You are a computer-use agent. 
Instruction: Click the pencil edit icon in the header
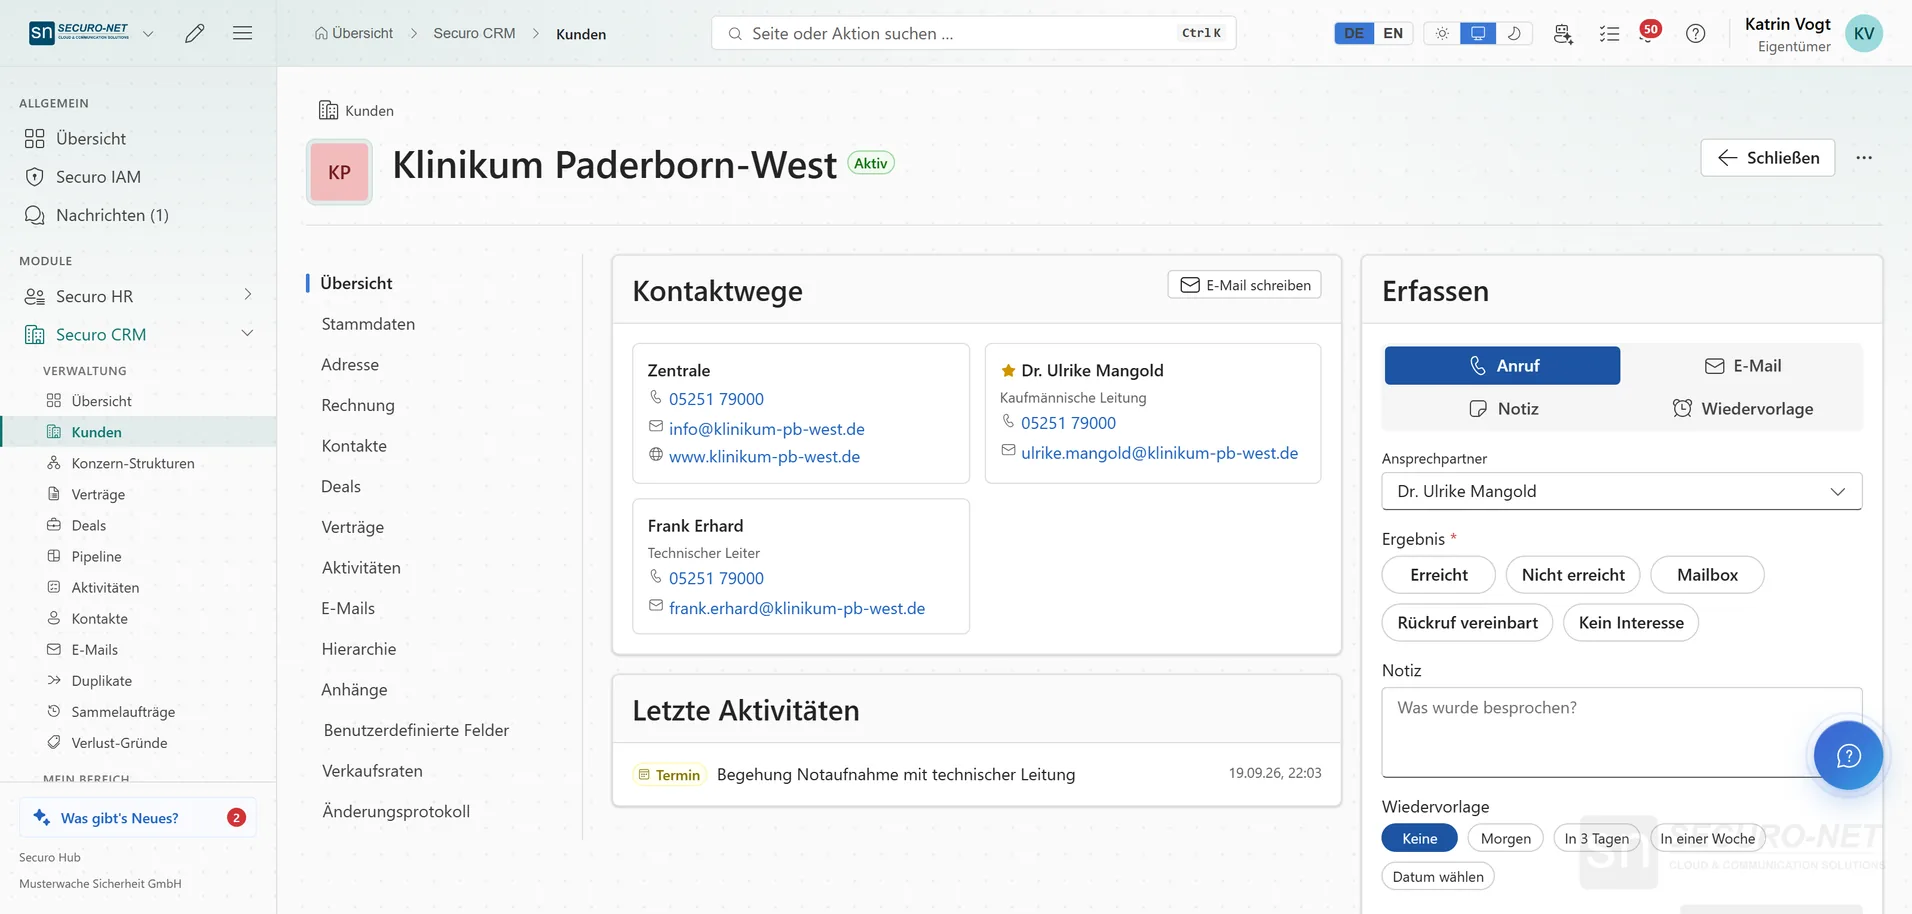[x=195, y=33]
